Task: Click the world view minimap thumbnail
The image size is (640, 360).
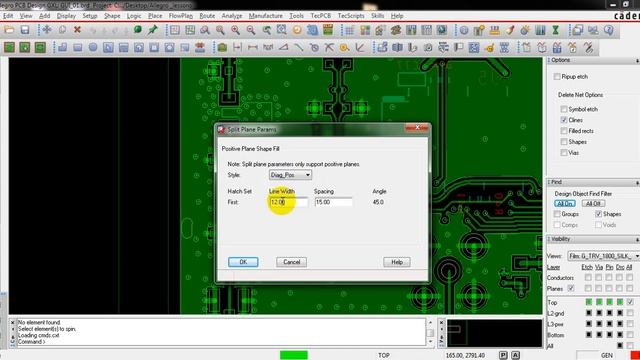Action: tap(494, 333)
